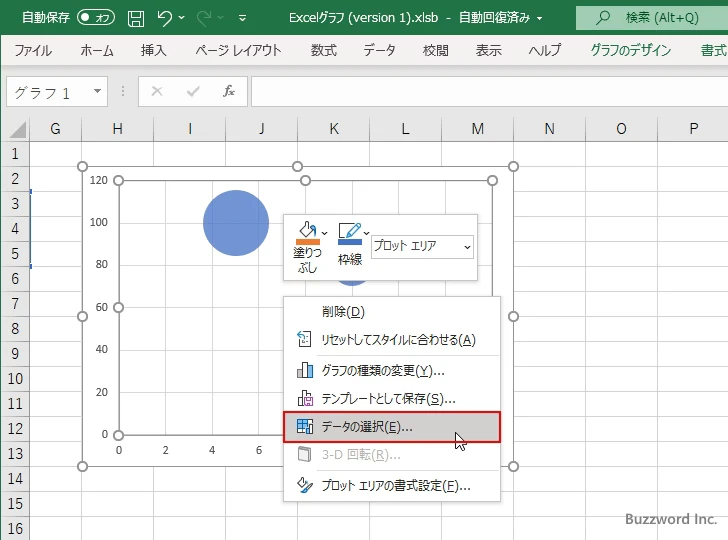Viewport: 728px width, 540px height.
Task: Open the ファイル tab
Action: click(33, 50)
